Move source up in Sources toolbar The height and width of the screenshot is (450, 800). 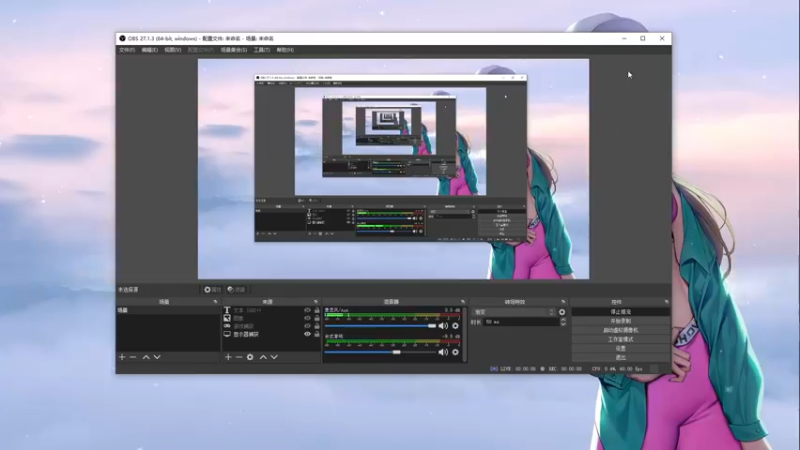point(263,357)
